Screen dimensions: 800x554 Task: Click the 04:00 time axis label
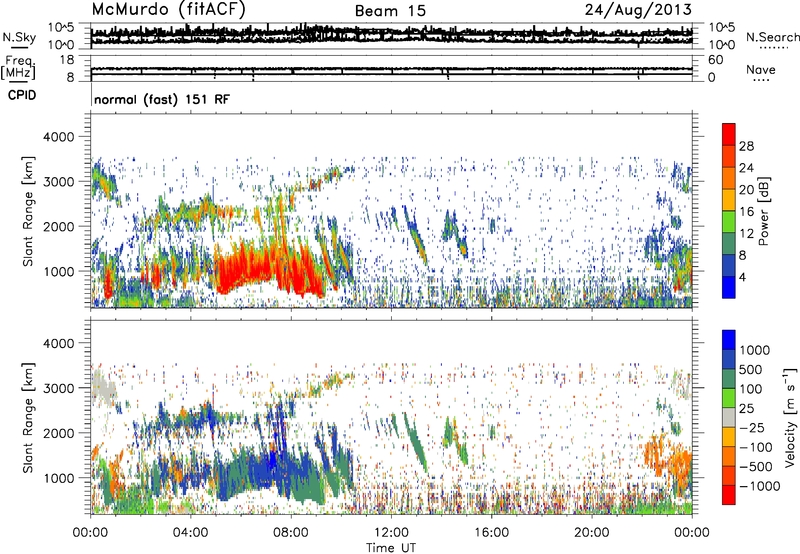pyautogui.click(x=190, y=533)
